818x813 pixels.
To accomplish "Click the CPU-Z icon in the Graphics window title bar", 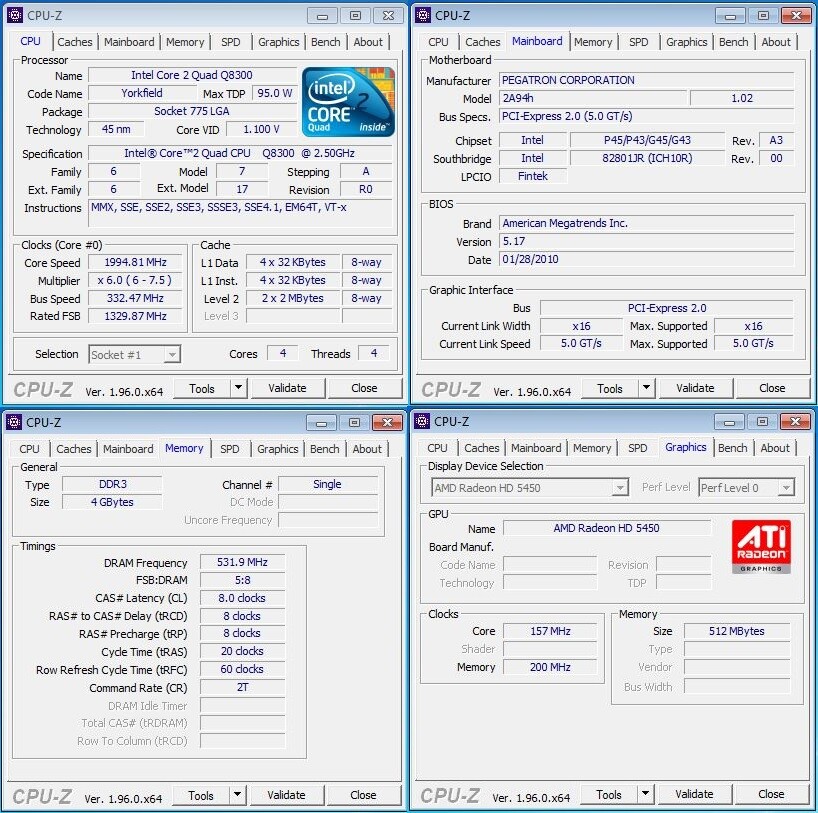I will click(422, 421).
